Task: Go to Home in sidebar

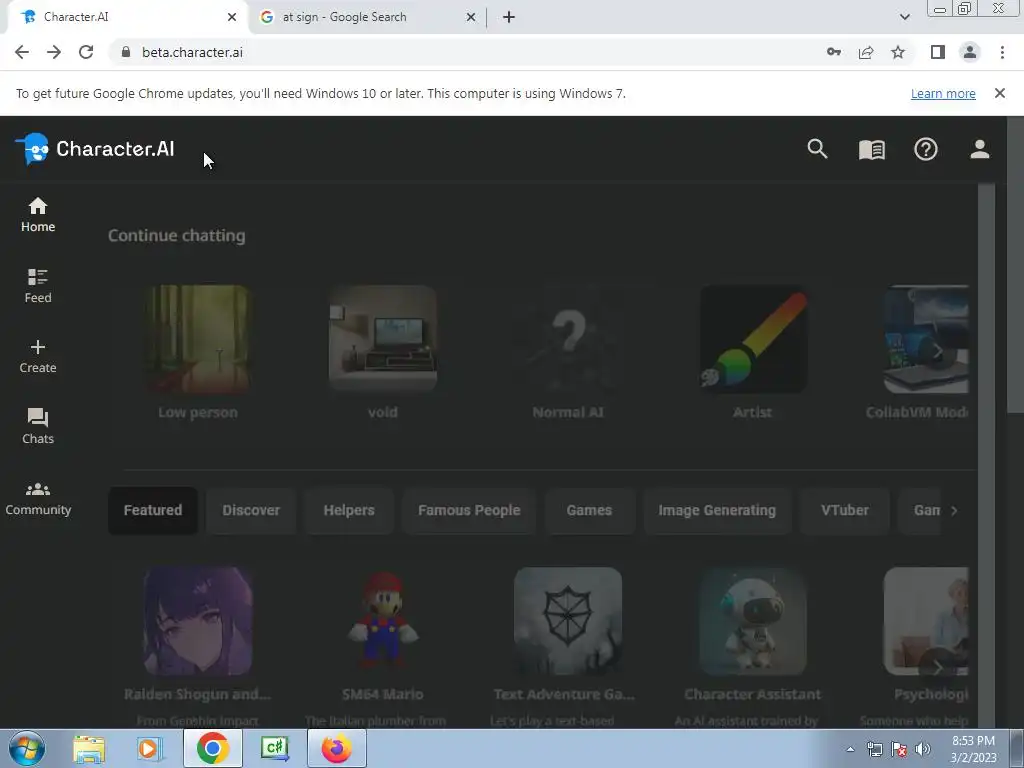Action: click(x=38, y=215)
